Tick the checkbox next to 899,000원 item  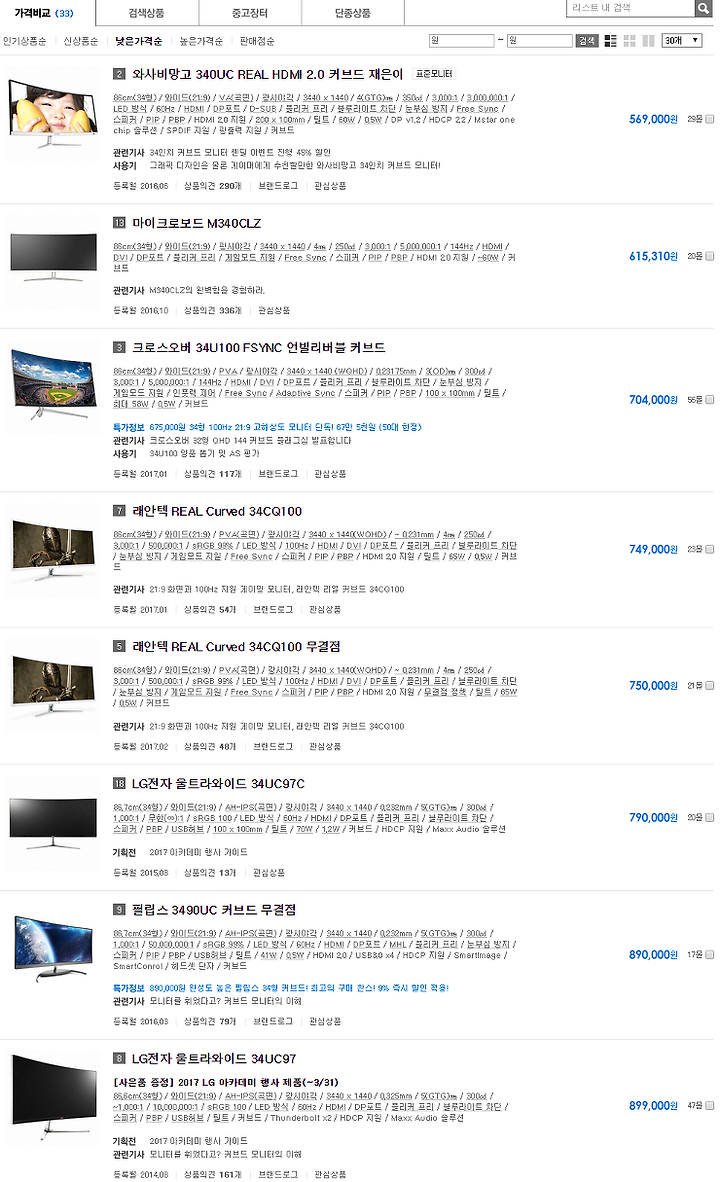pyautogui.click(x=709, y=1106)
